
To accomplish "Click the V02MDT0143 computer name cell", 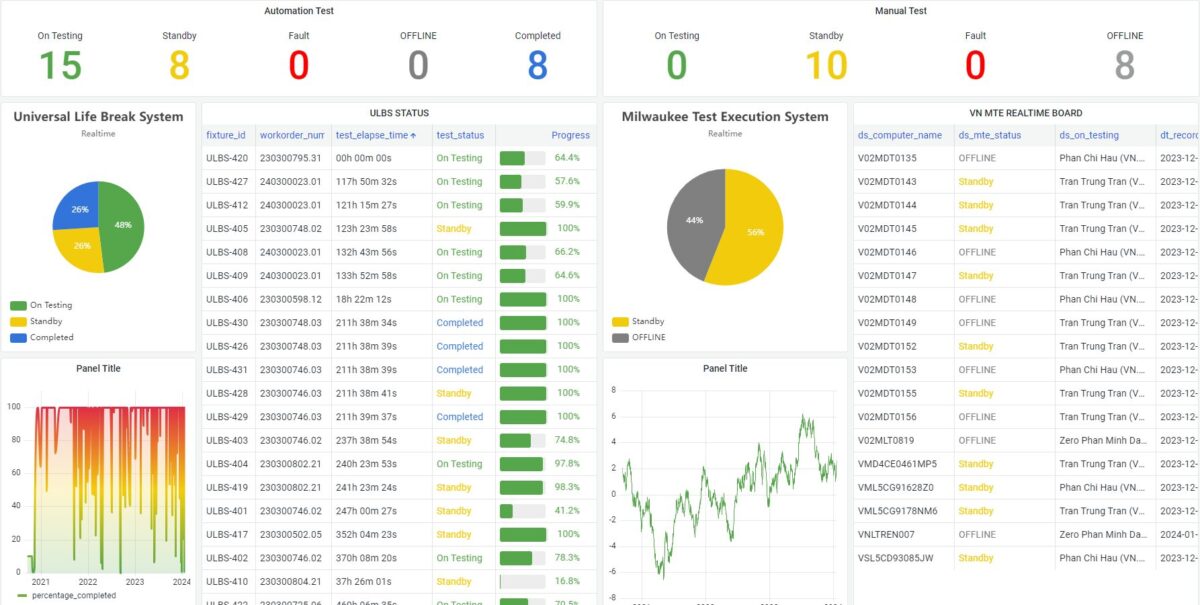I will [x=887, y=182].
